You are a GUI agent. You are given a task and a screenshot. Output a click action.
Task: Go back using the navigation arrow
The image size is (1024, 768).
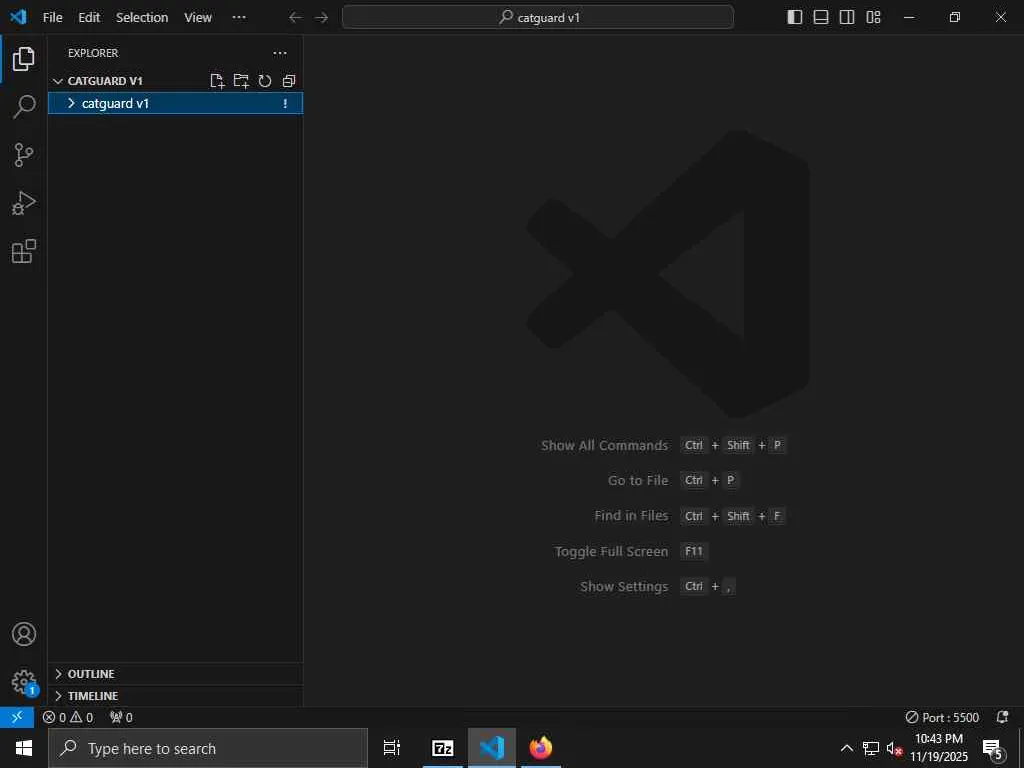point(295,18)
